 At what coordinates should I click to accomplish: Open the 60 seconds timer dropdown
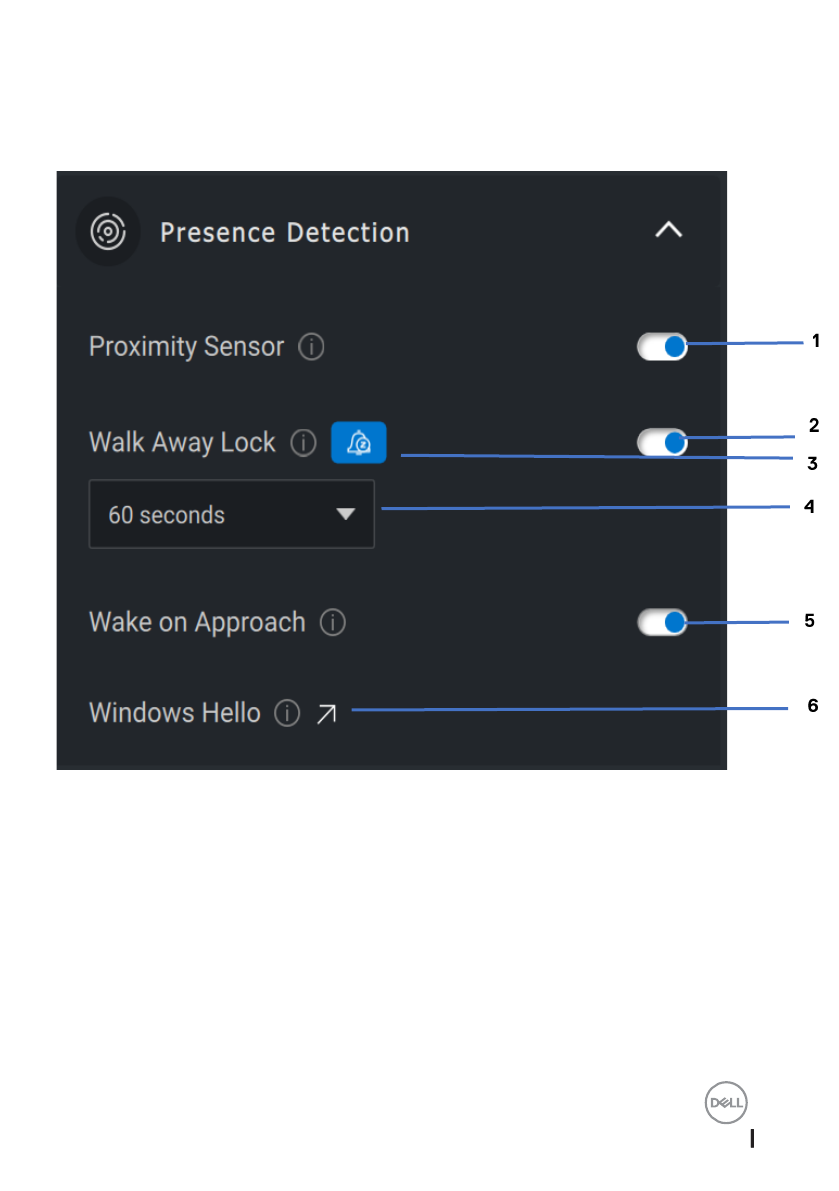[231, 515]
